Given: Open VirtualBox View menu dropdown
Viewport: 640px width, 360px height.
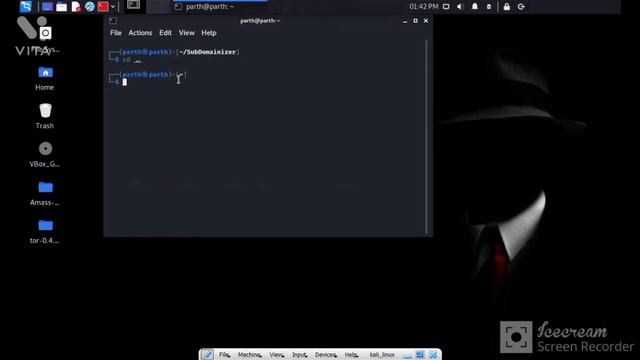Looking at the screenshot, I should 276,355.
